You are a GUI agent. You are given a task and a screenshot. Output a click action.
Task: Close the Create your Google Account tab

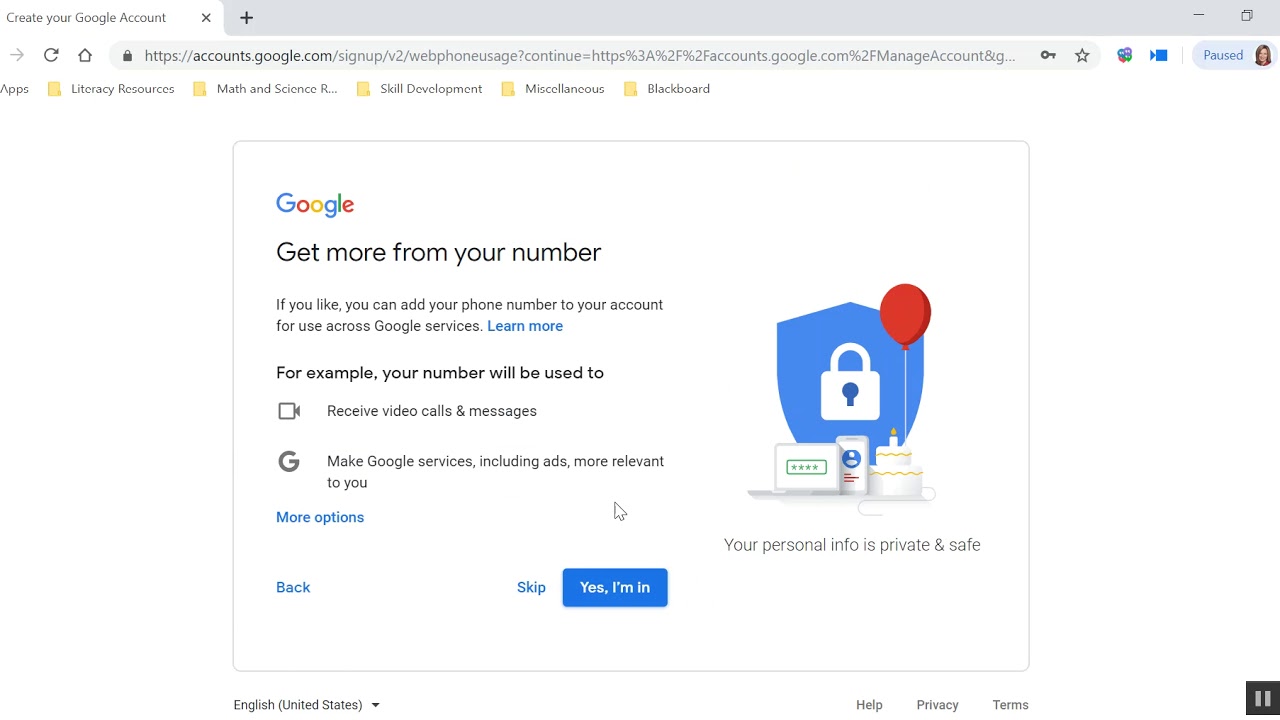[206, 18]
